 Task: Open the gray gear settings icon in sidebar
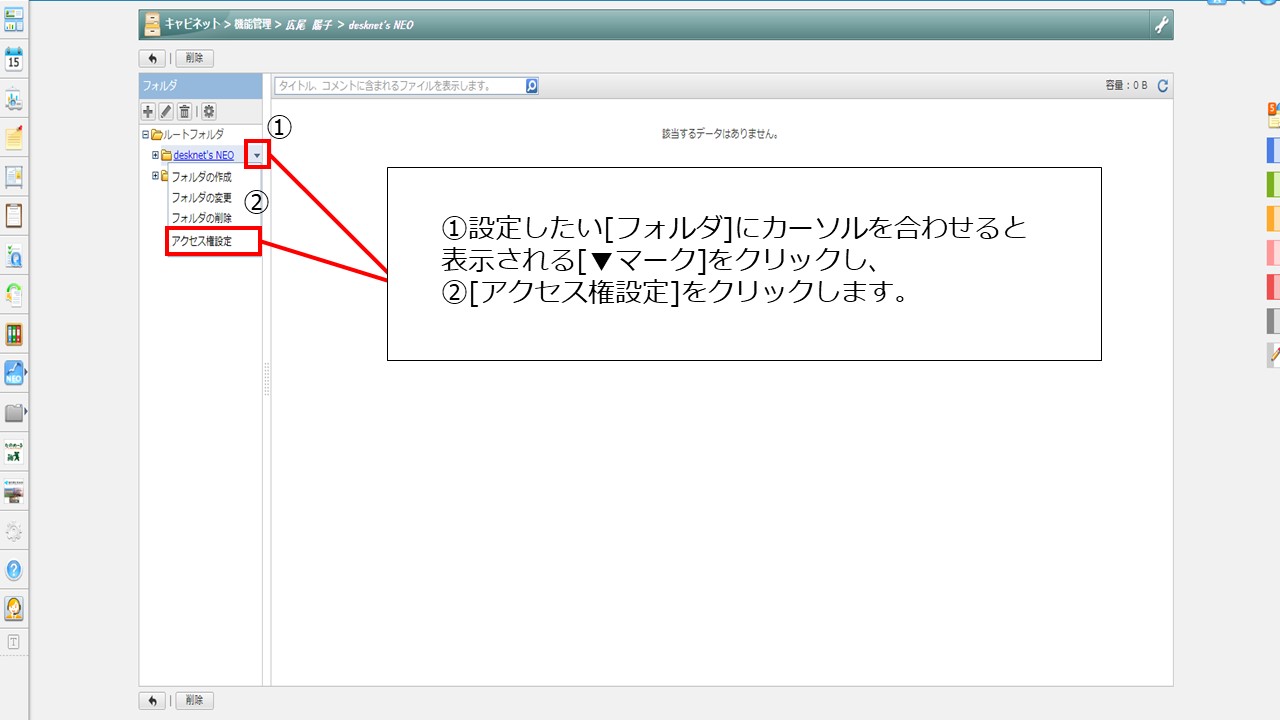pos(14,531)
